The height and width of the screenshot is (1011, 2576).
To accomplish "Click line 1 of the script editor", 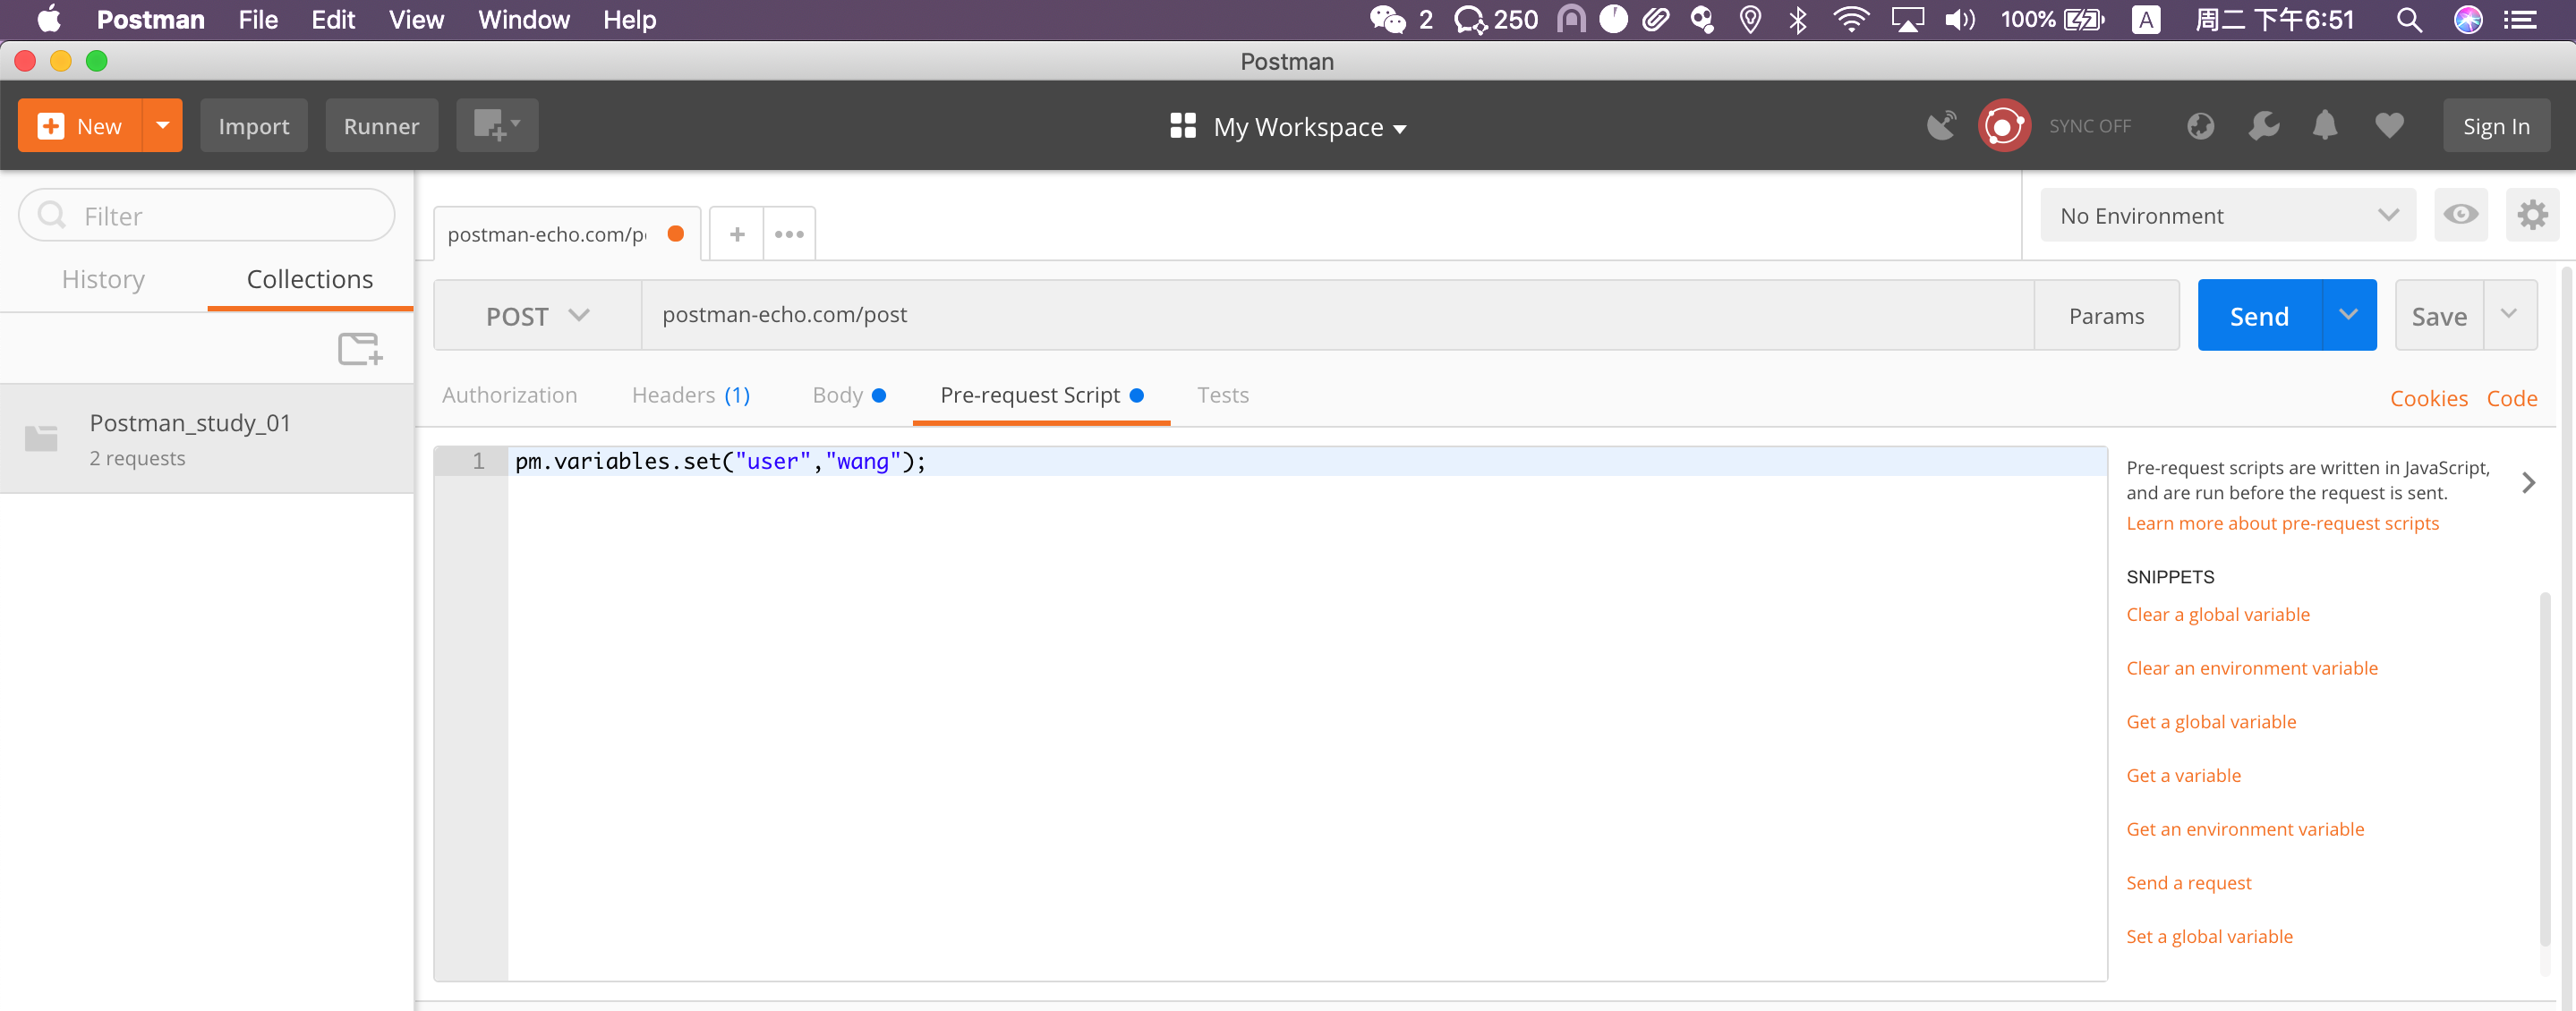I will click(x=1306, y=461).
